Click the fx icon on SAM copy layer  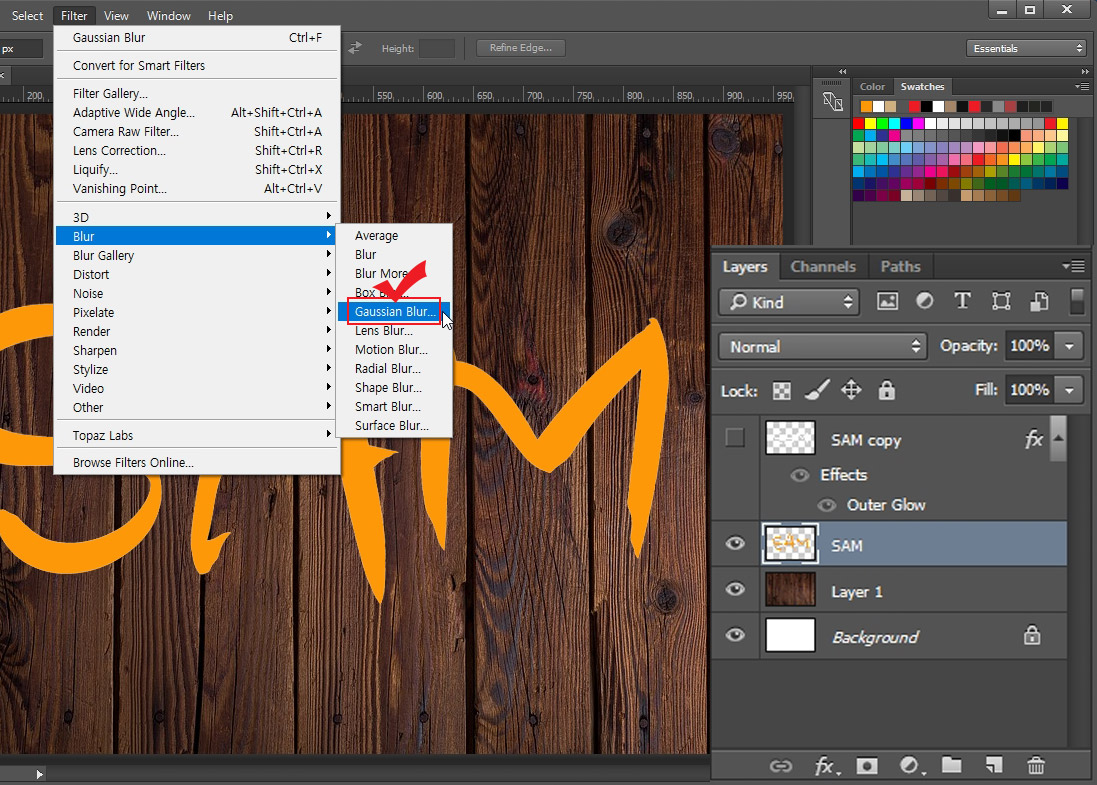[x=1033, y=439]
